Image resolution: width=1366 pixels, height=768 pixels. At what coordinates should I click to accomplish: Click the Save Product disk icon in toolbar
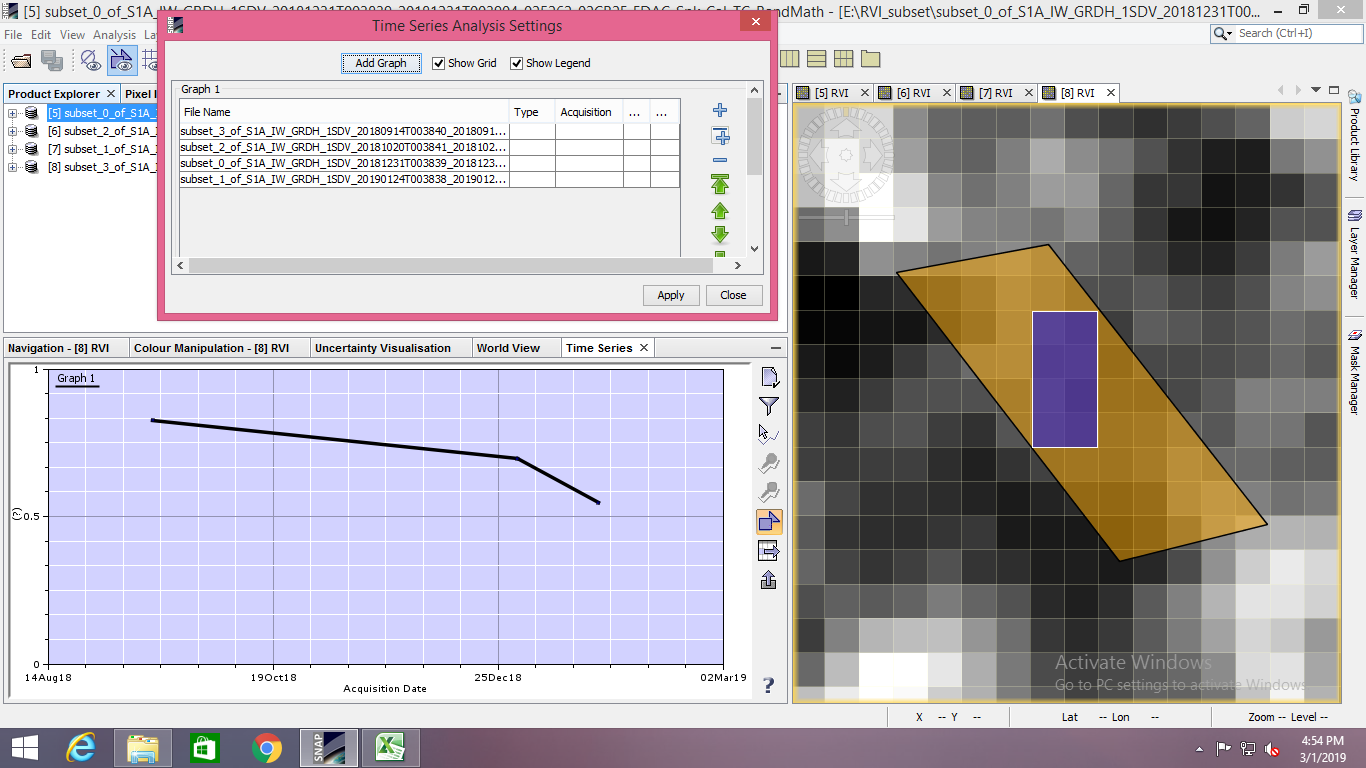click(x=52, y=62)
